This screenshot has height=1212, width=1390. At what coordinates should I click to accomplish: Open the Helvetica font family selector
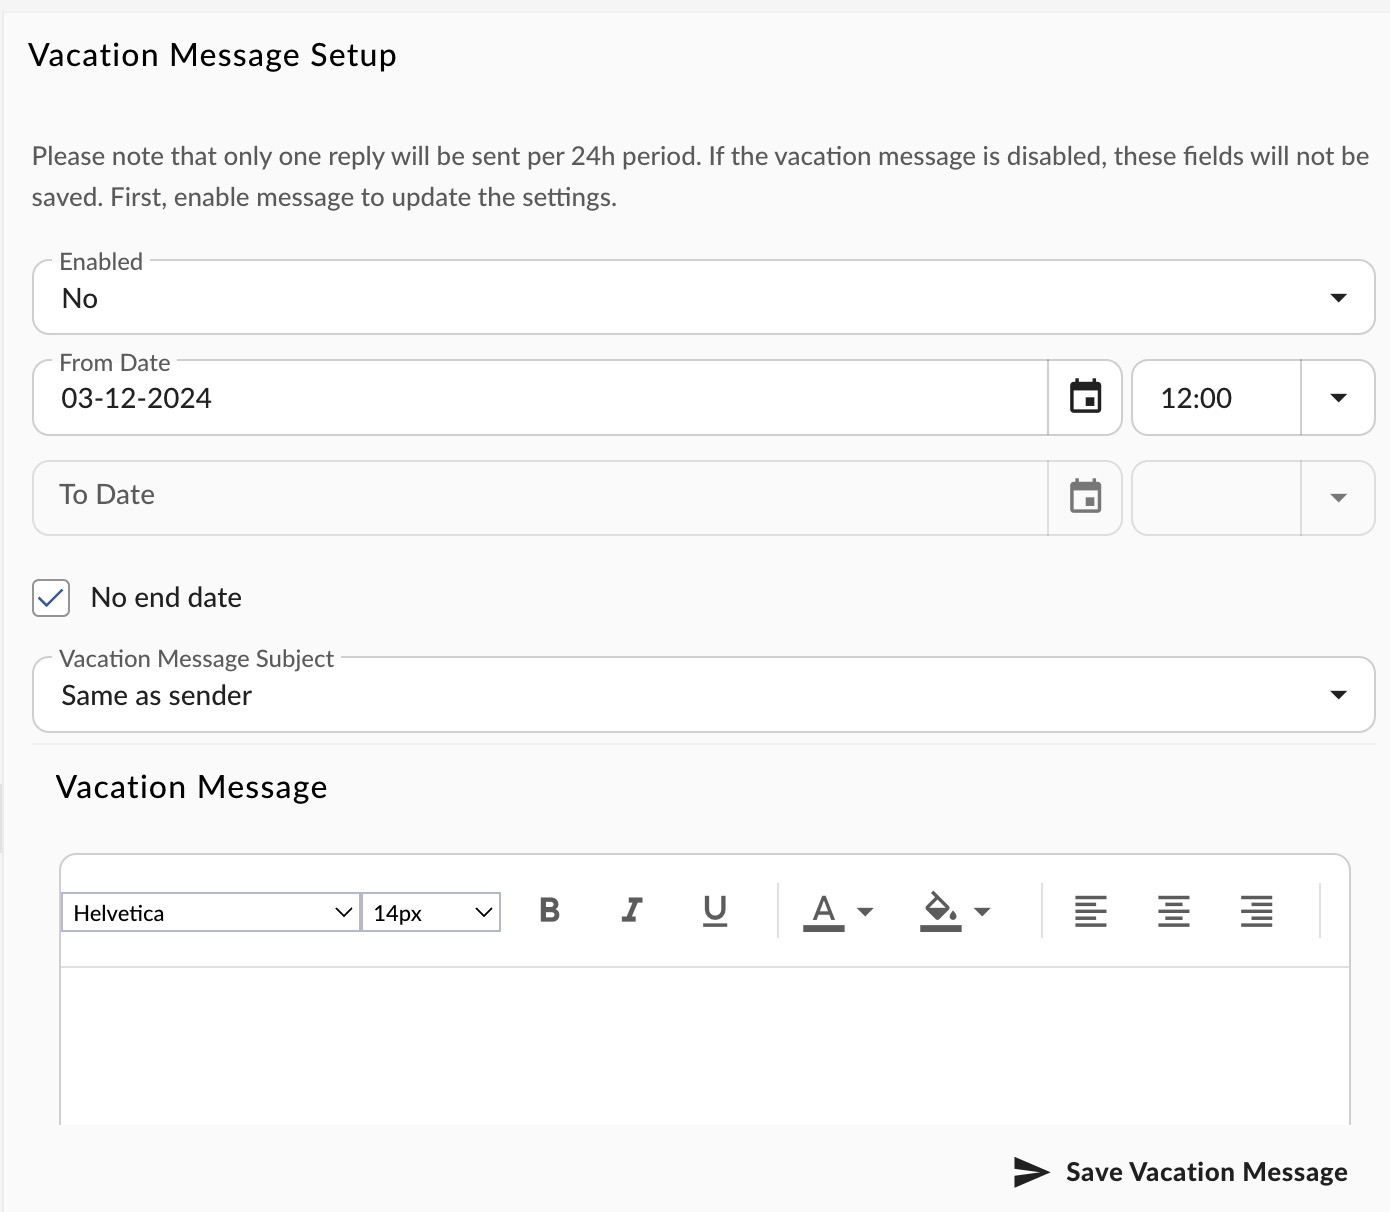tap(208, 912)
